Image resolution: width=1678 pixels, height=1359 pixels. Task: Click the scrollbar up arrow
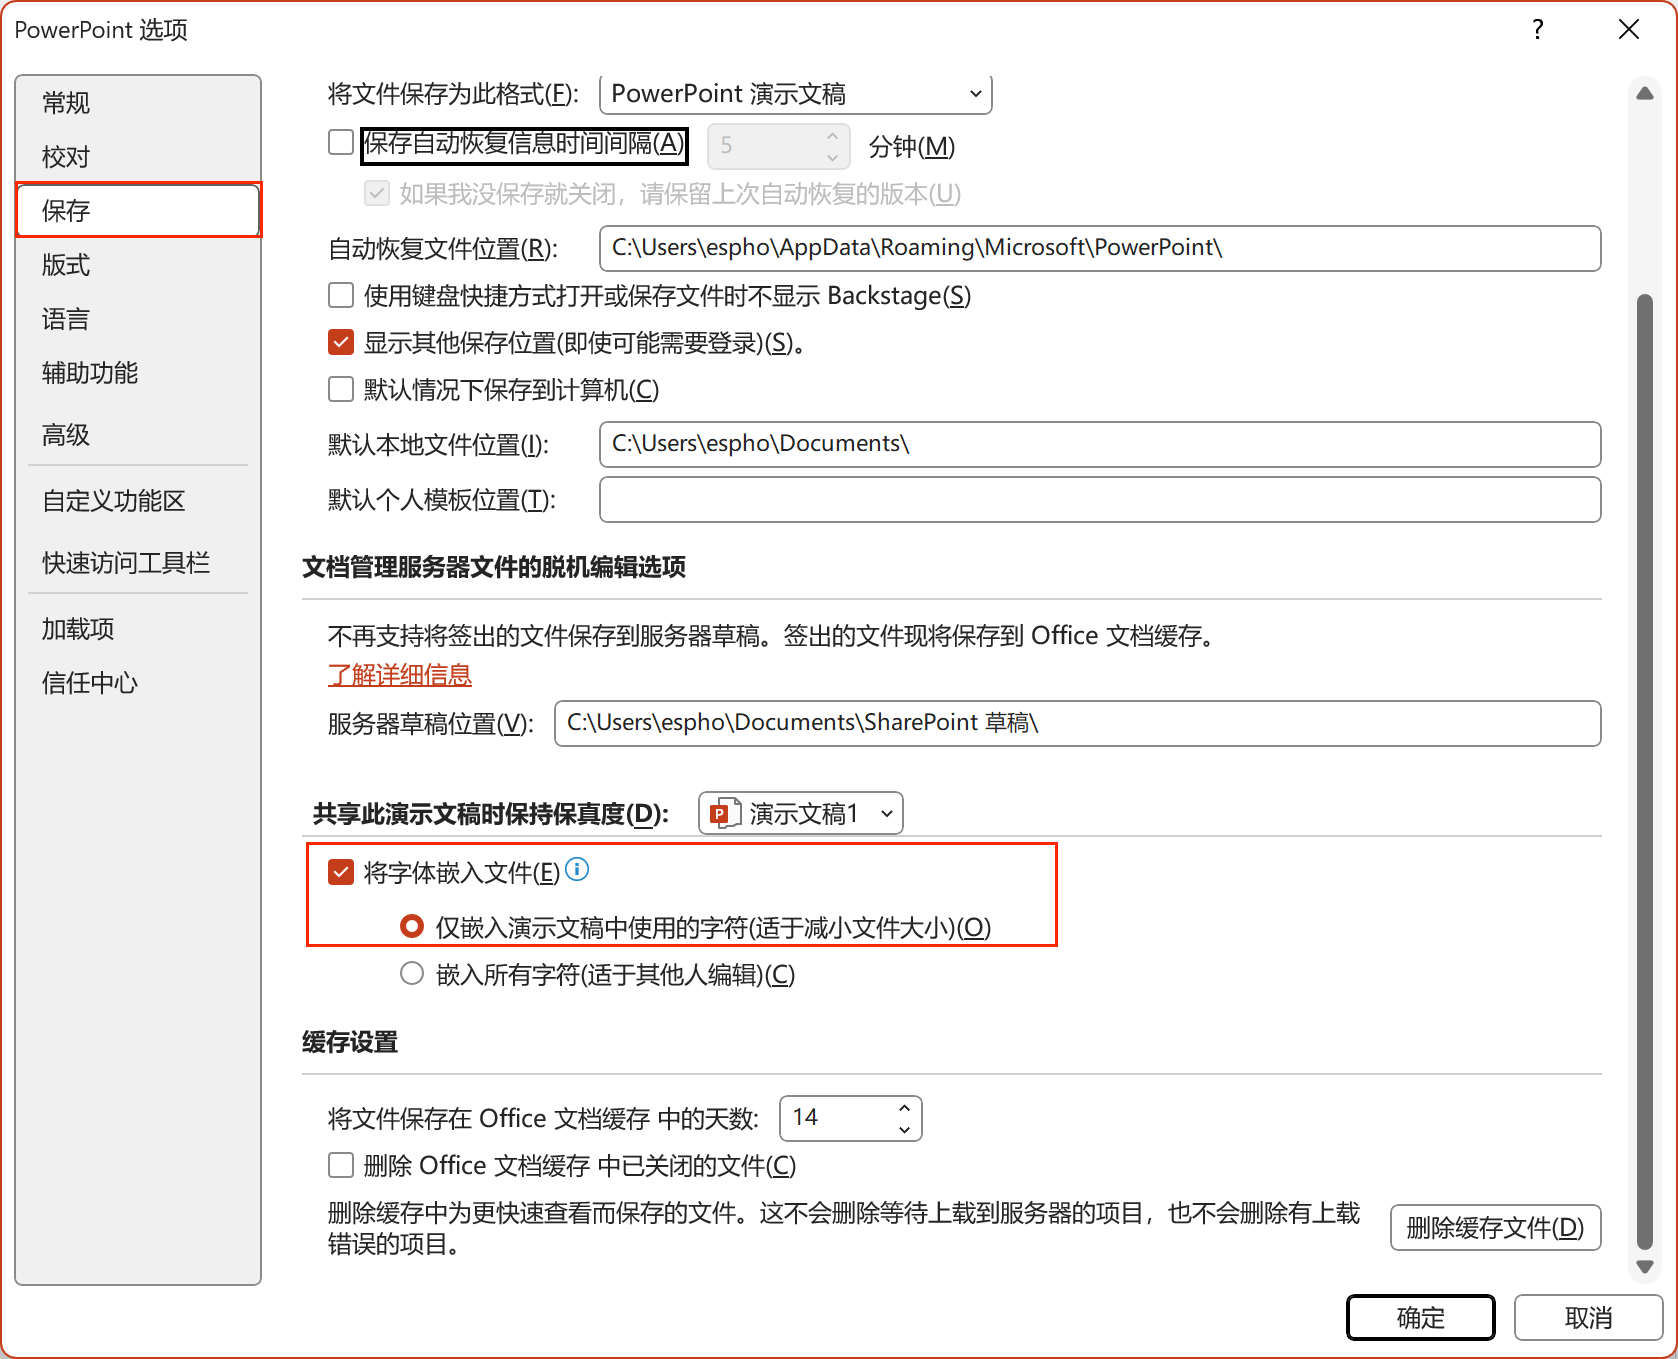point(1645,93)
